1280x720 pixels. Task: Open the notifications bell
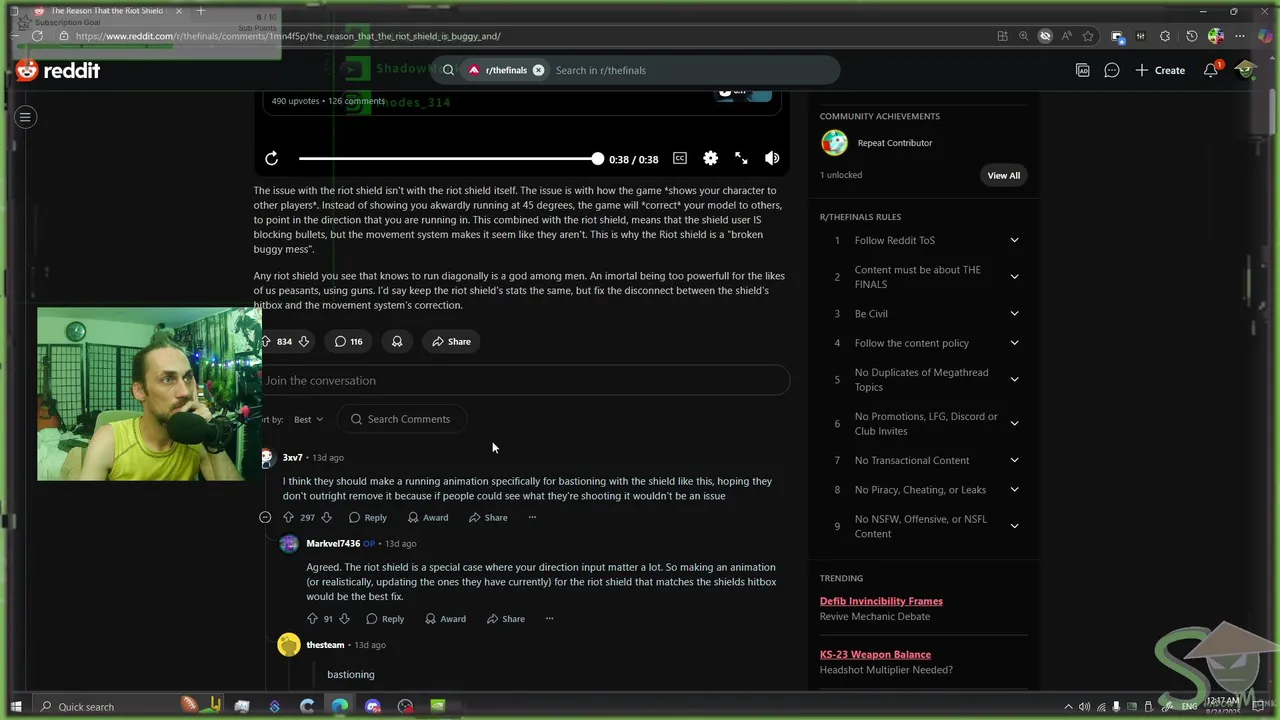1211,70
